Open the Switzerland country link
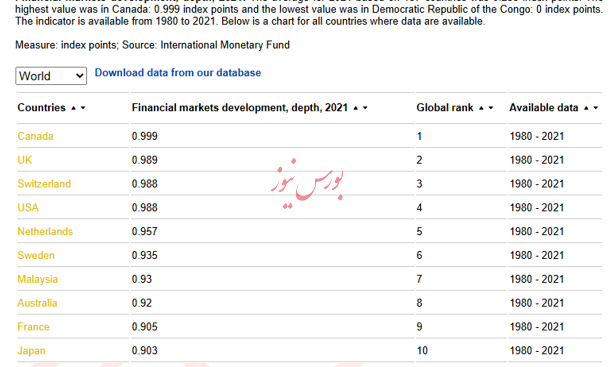Screen dimensions: 612x367 44,184
